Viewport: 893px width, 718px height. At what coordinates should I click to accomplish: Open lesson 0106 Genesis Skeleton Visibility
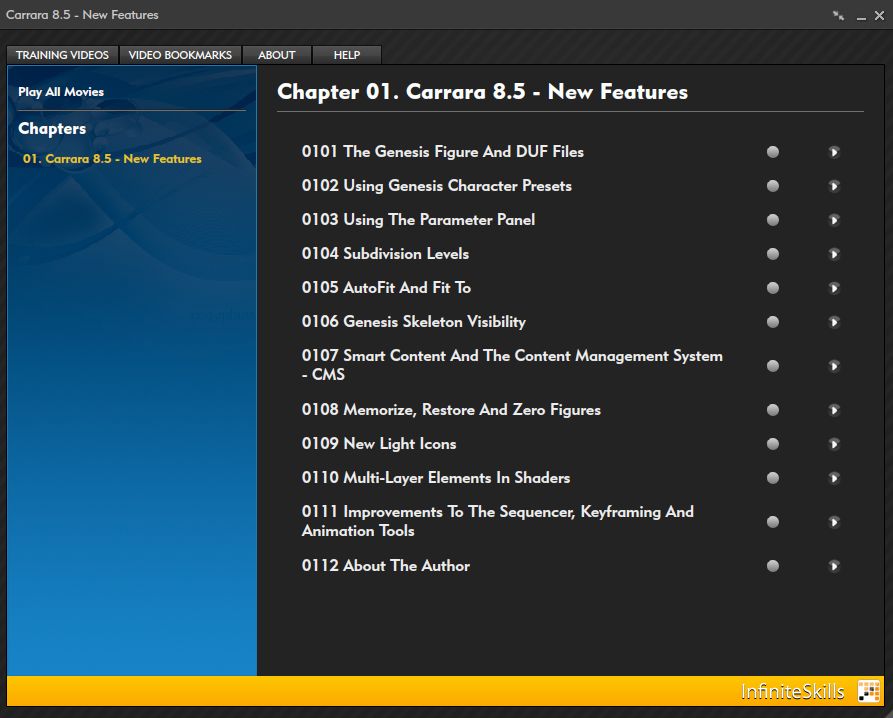click(x=413, y=322)
